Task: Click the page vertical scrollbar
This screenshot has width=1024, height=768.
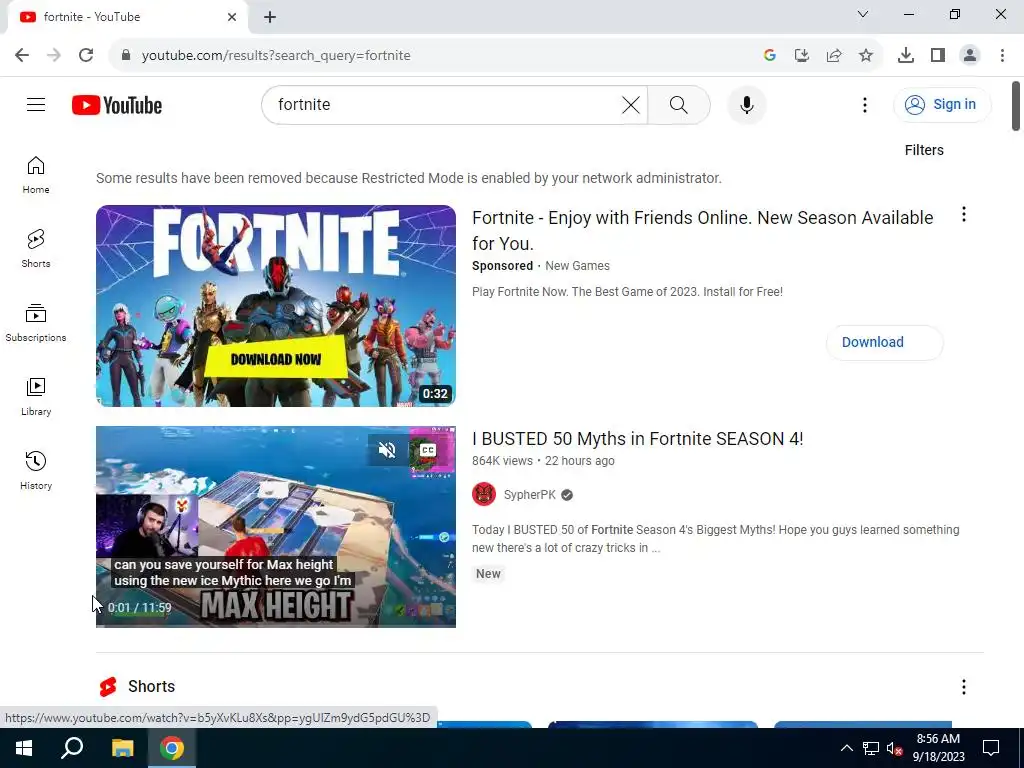Action: (x=1016, y=106)
